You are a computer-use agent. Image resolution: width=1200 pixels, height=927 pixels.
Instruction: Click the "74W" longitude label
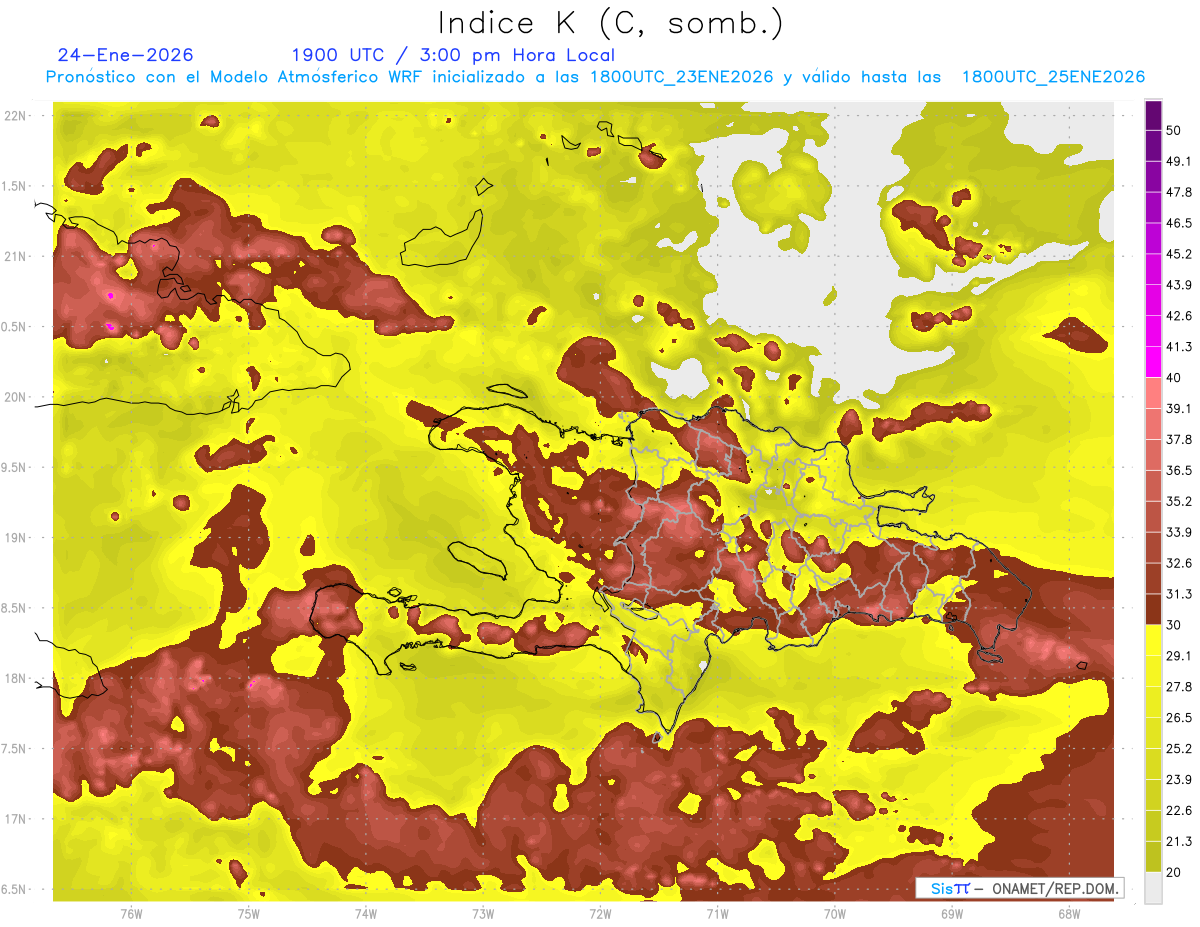coord(365,913)
